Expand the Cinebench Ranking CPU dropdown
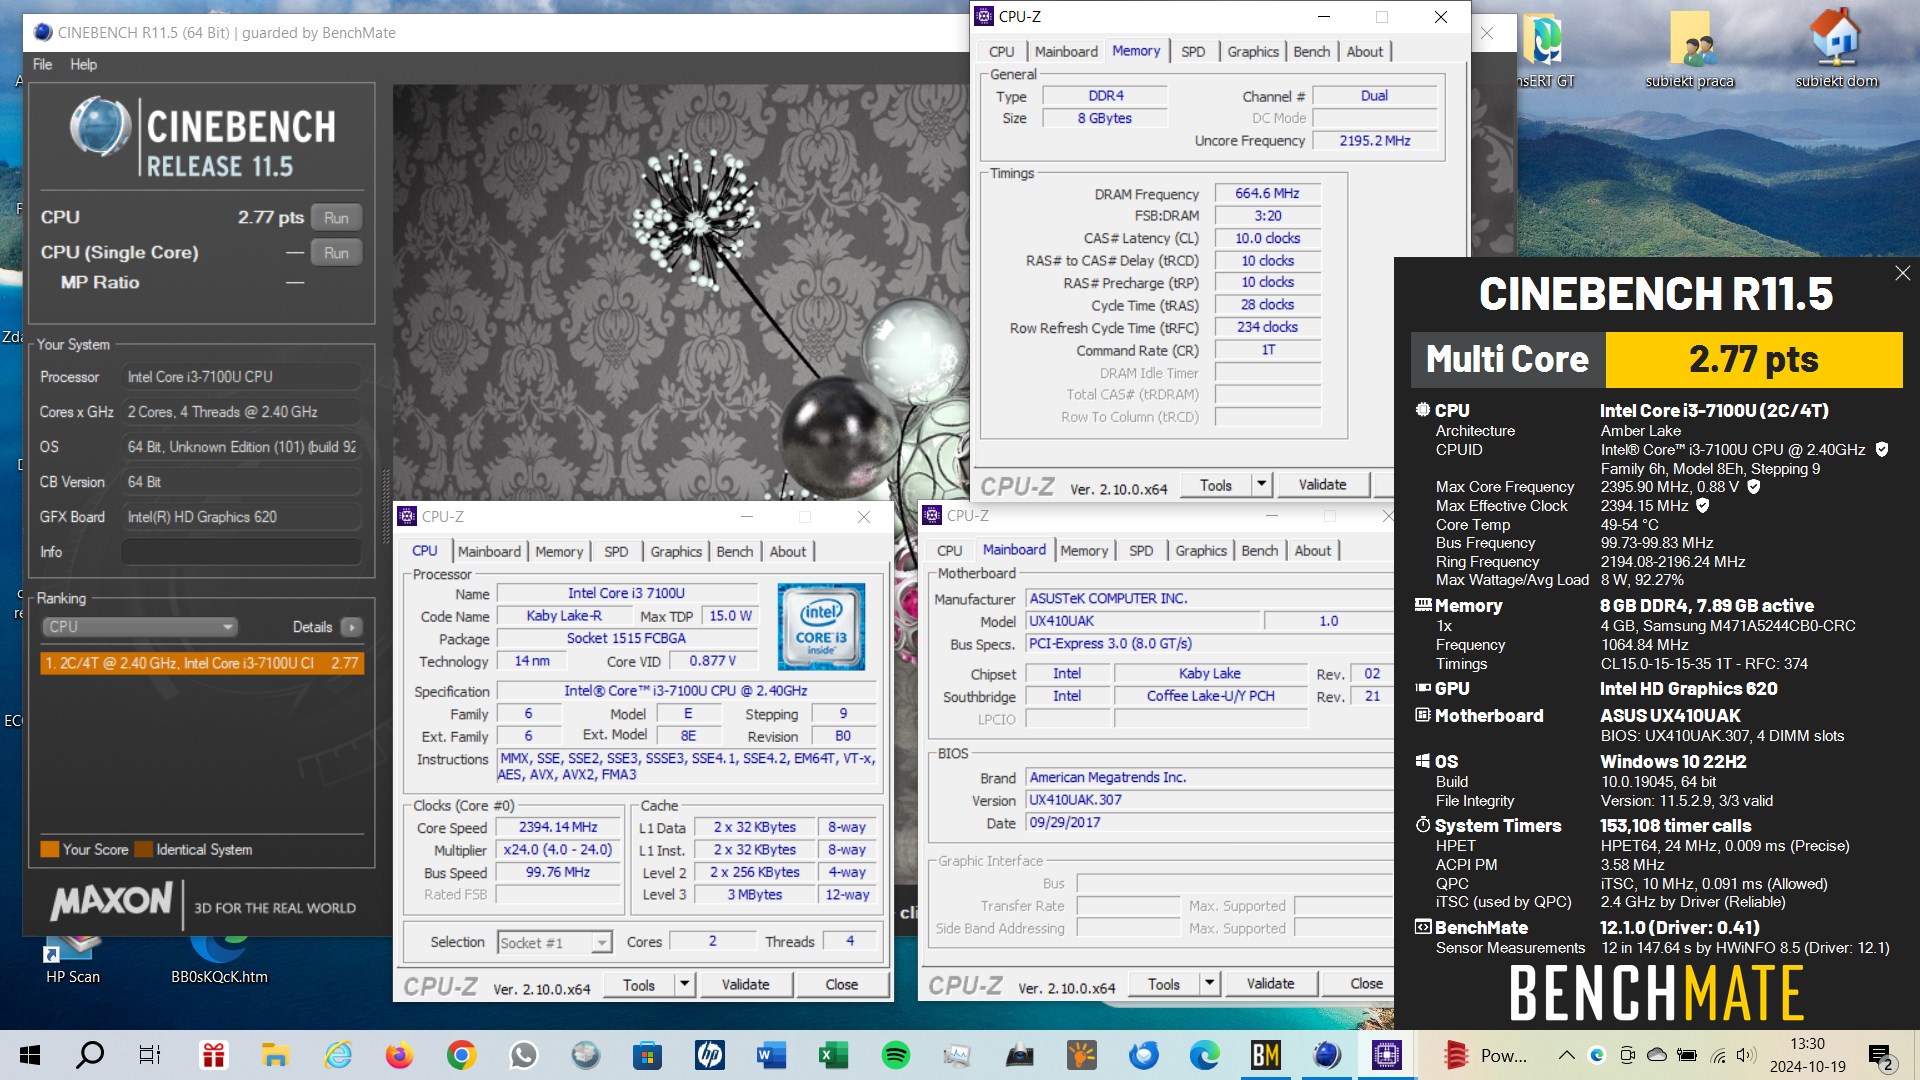 tap(139, 627)
